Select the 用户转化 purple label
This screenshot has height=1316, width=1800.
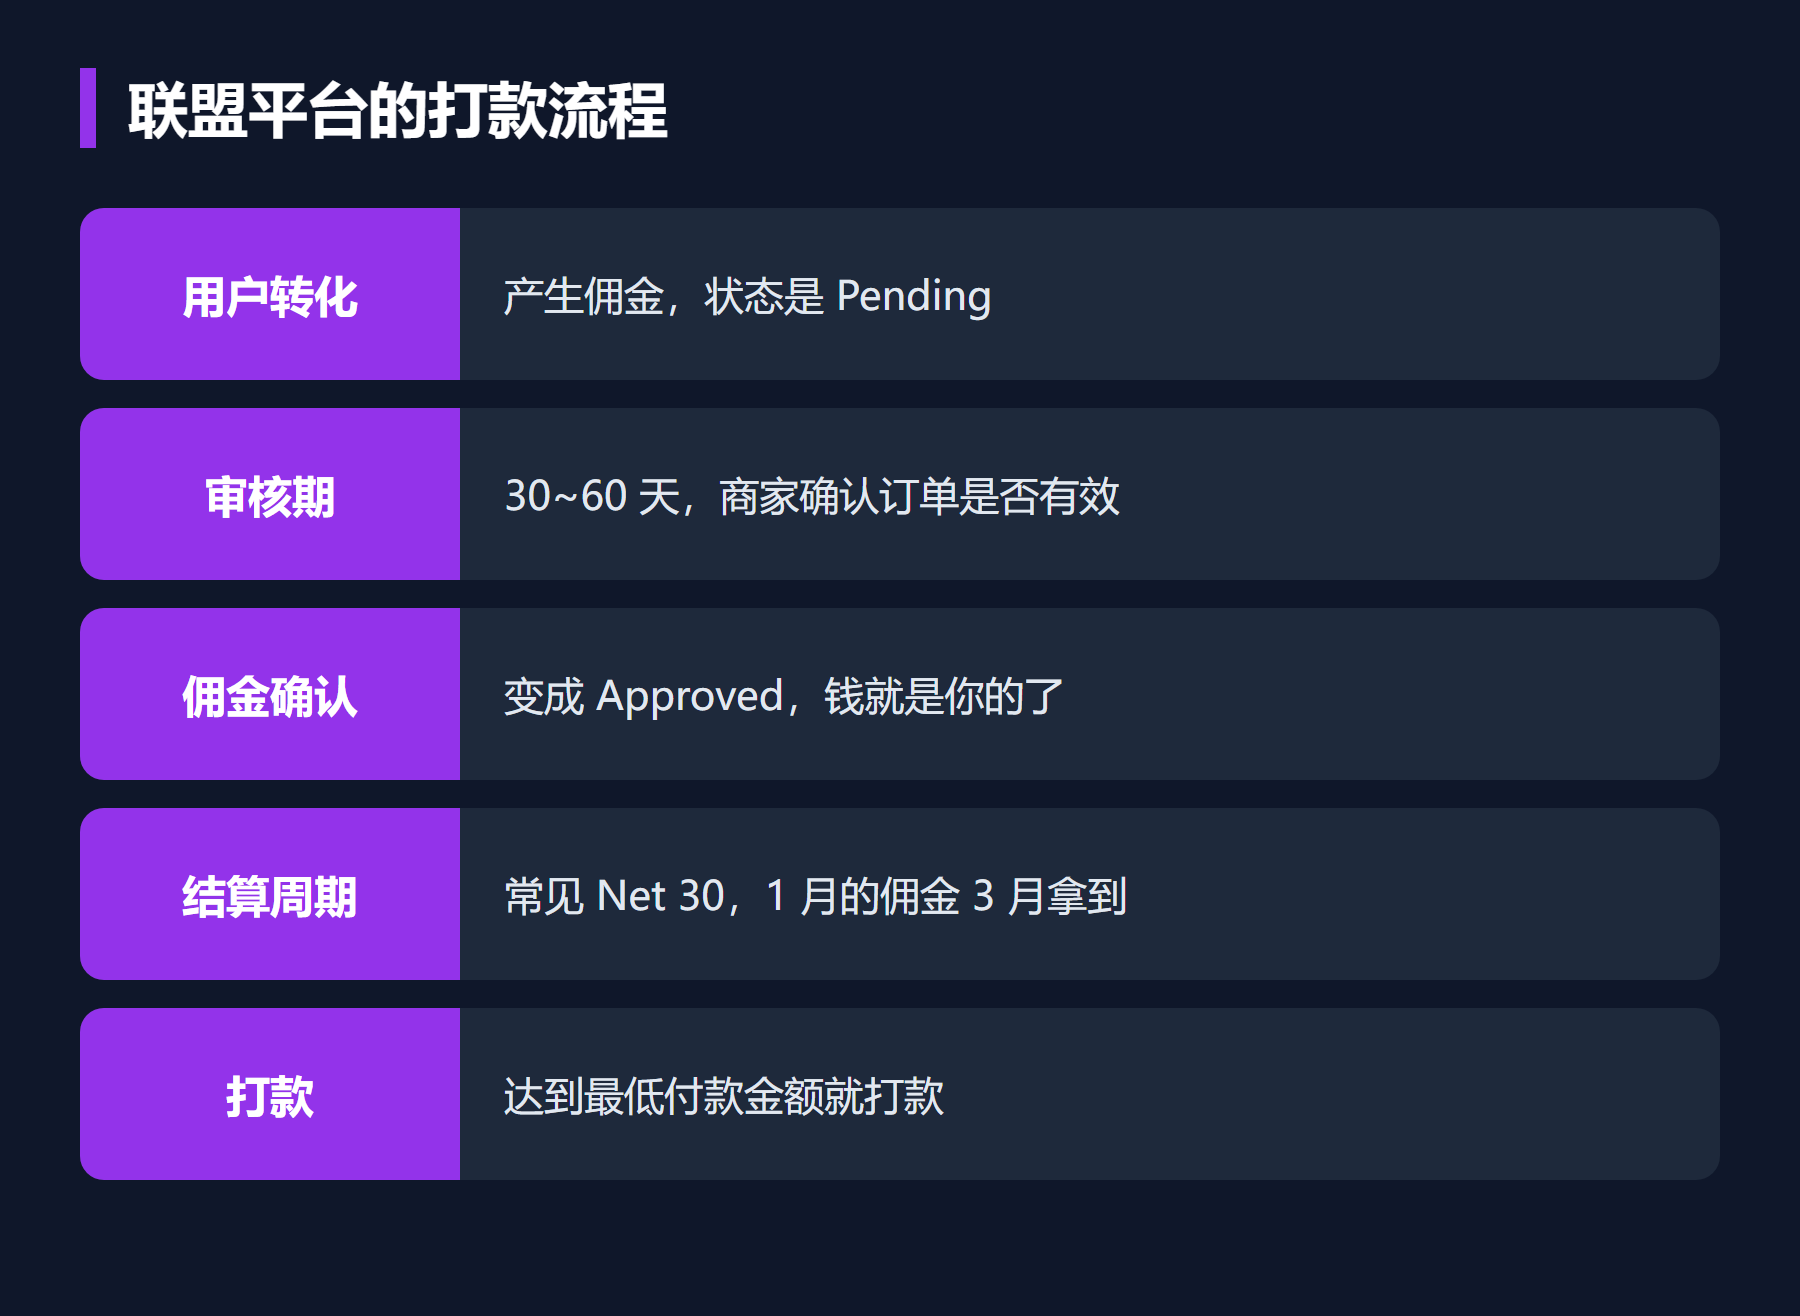pos(270,294)
